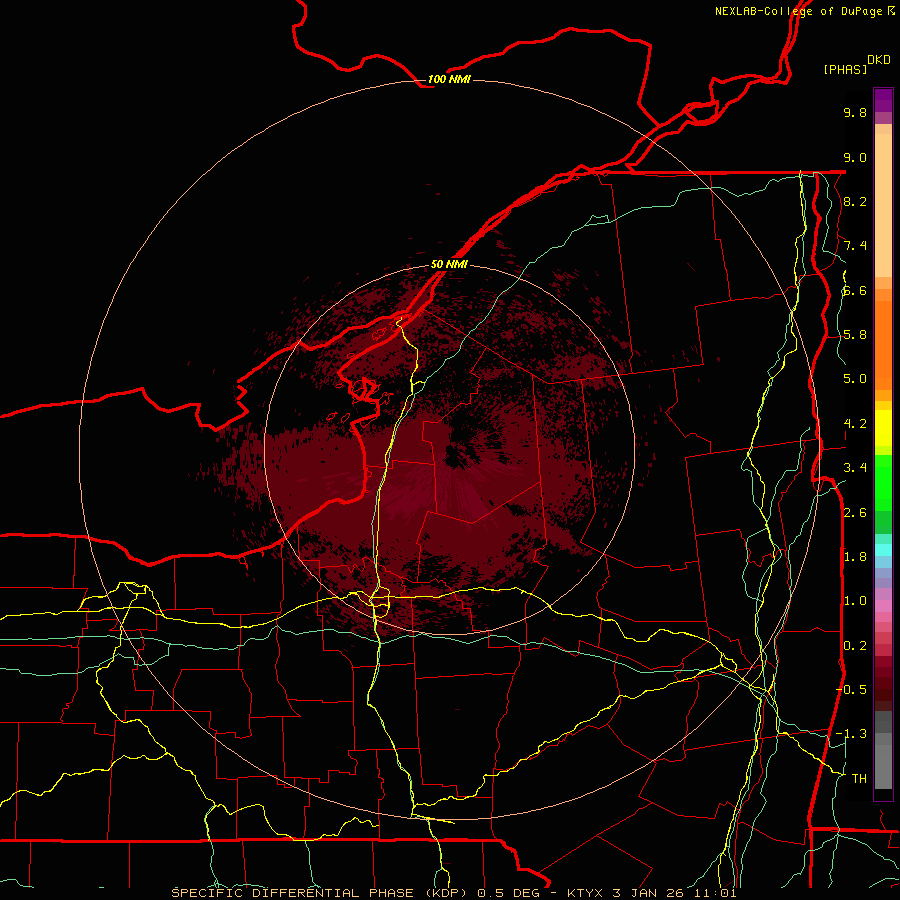Click the -0.5 scale value

point(851,690)
